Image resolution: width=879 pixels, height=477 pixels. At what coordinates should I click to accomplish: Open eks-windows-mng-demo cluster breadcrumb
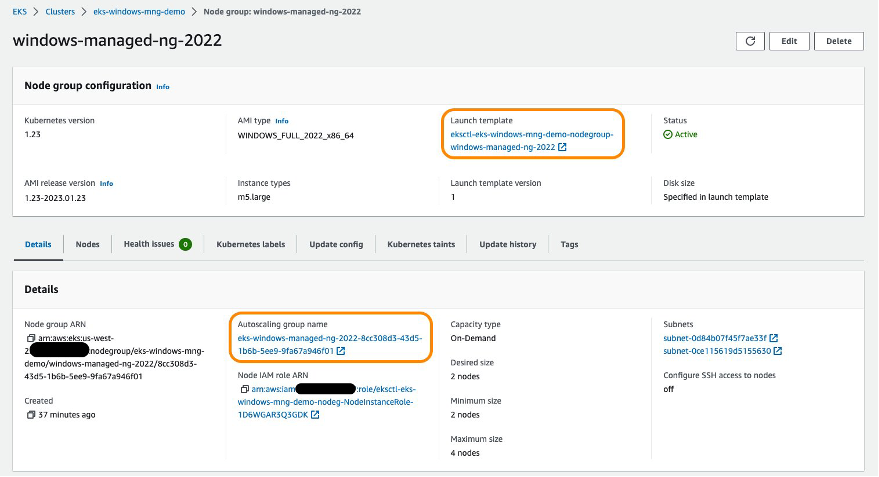tap(139, 12)
